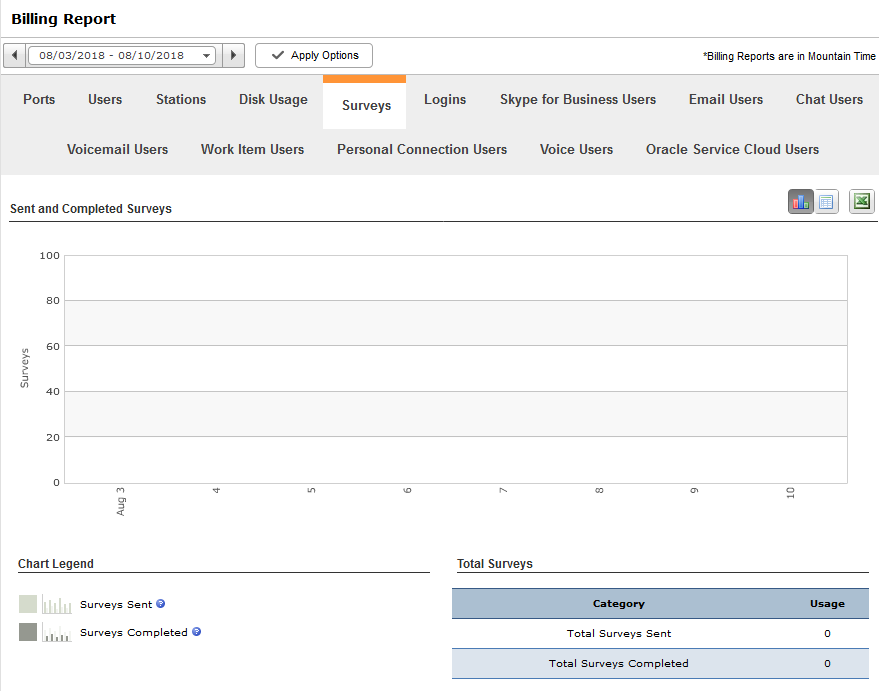Switch to chart view icon
This screenshot has height=691, width=879.
801,202
